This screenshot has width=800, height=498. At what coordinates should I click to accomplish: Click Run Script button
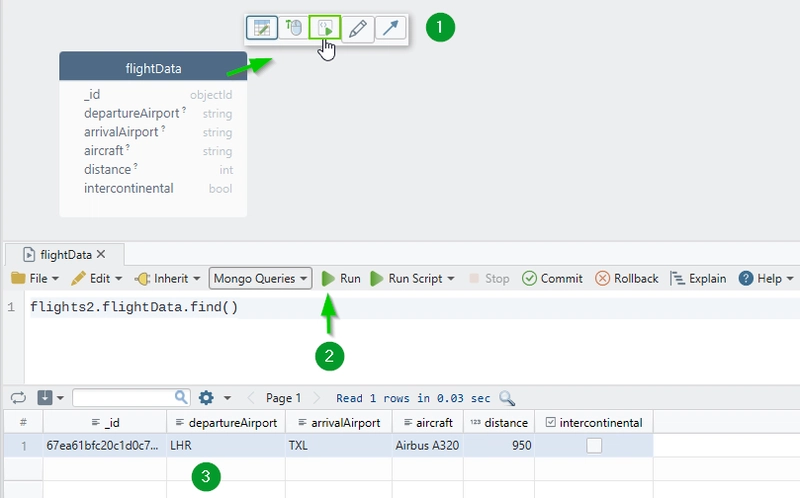point(407,279)
